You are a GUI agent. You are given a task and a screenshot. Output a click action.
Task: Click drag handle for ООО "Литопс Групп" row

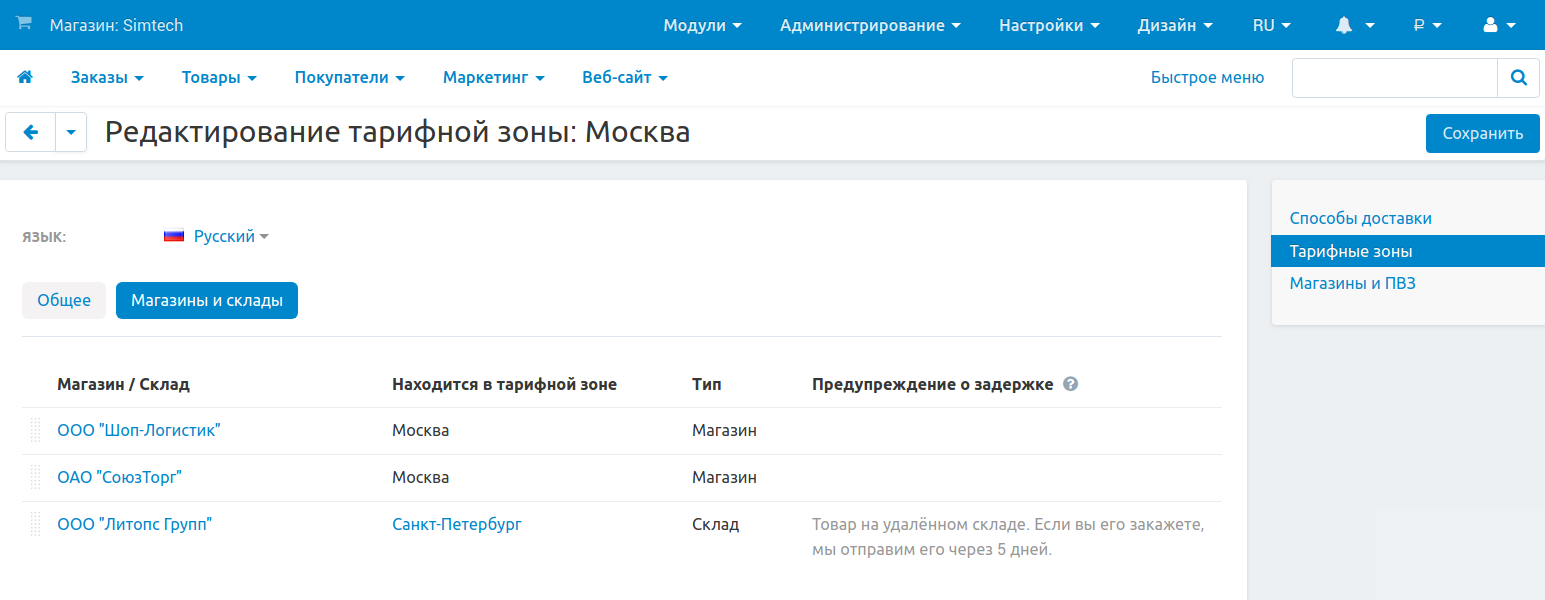coord(35,524)
